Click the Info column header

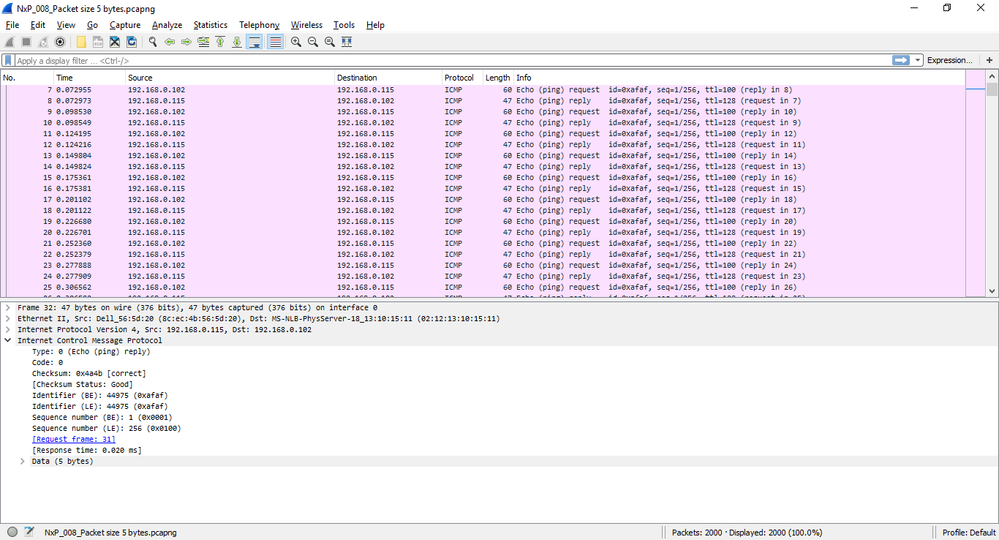pos(739,78)
